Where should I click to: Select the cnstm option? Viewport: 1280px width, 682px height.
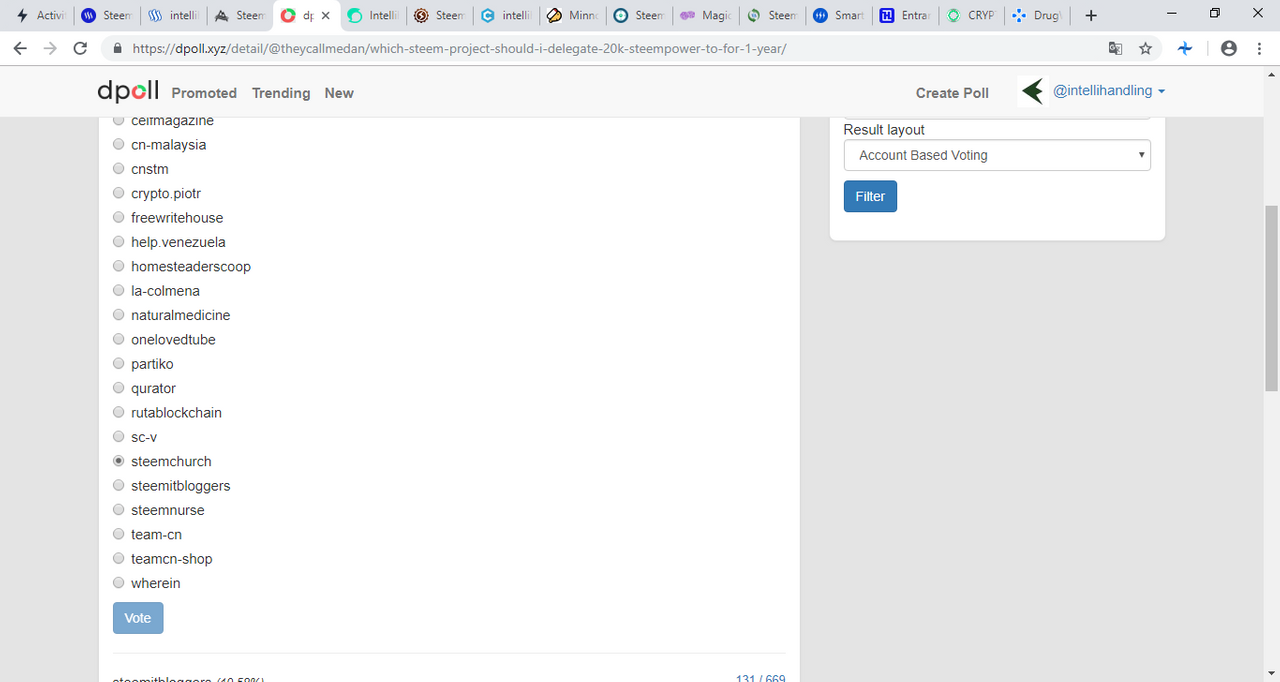119,169
